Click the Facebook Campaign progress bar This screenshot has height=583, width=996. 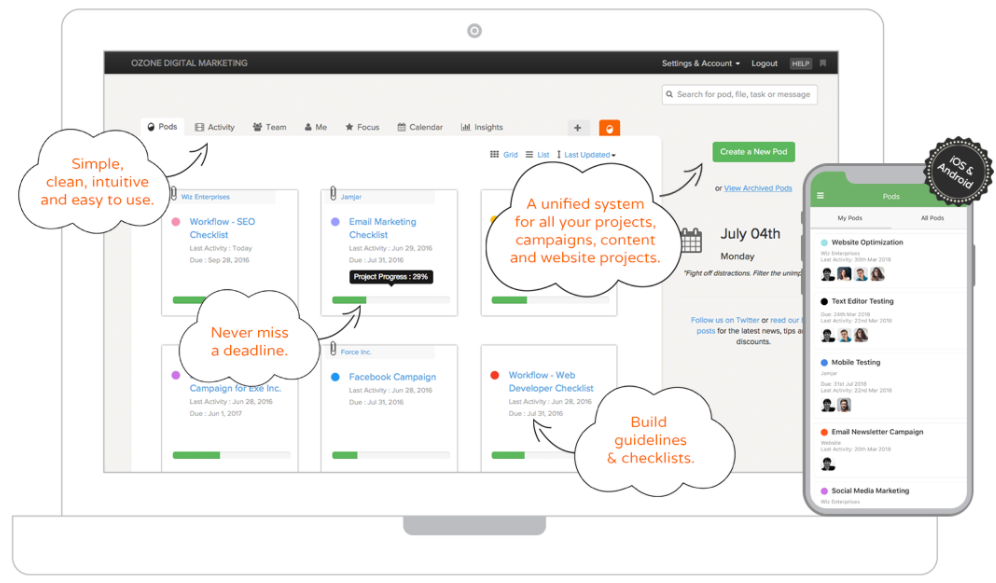[391, 455]
